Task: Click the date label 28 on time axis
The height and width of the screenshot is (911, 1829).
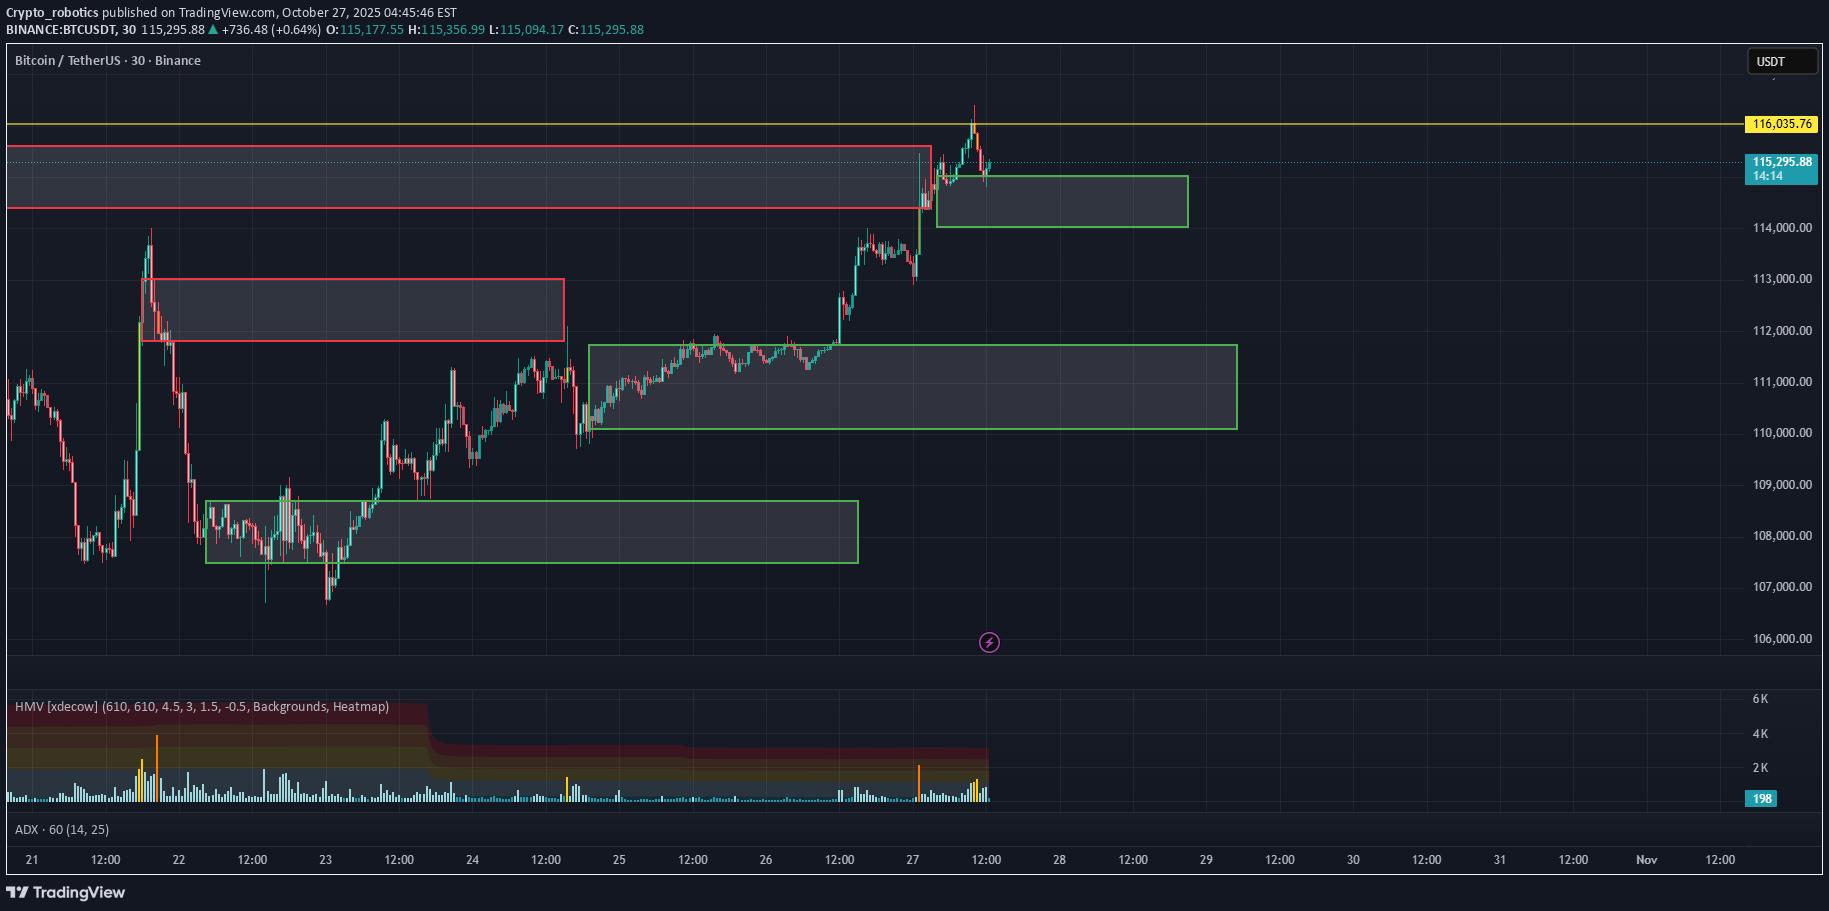Action: 1060,860
